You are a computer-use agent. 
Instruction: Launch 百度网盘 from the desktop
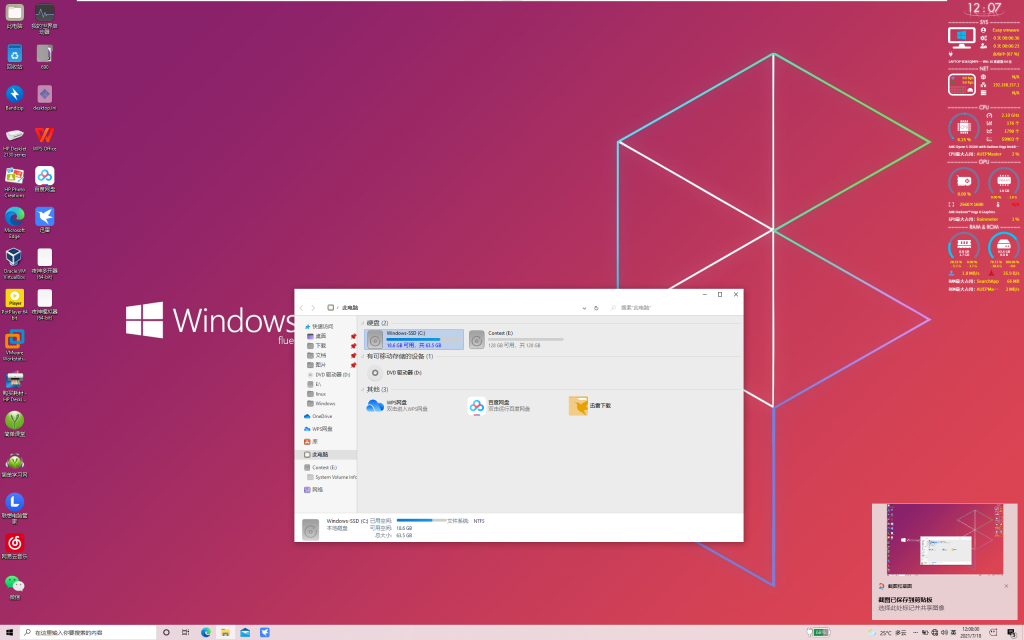pyautogui.click(x=44, y=179)
